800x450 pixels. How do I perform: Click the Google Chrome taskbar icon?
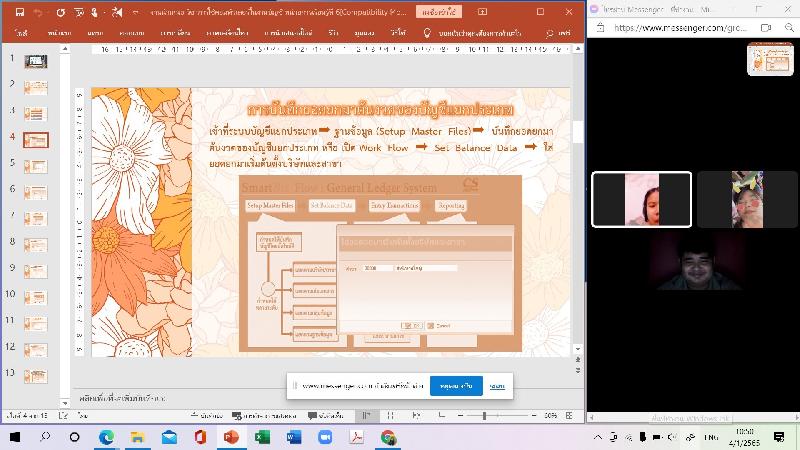tap(388, 437)
